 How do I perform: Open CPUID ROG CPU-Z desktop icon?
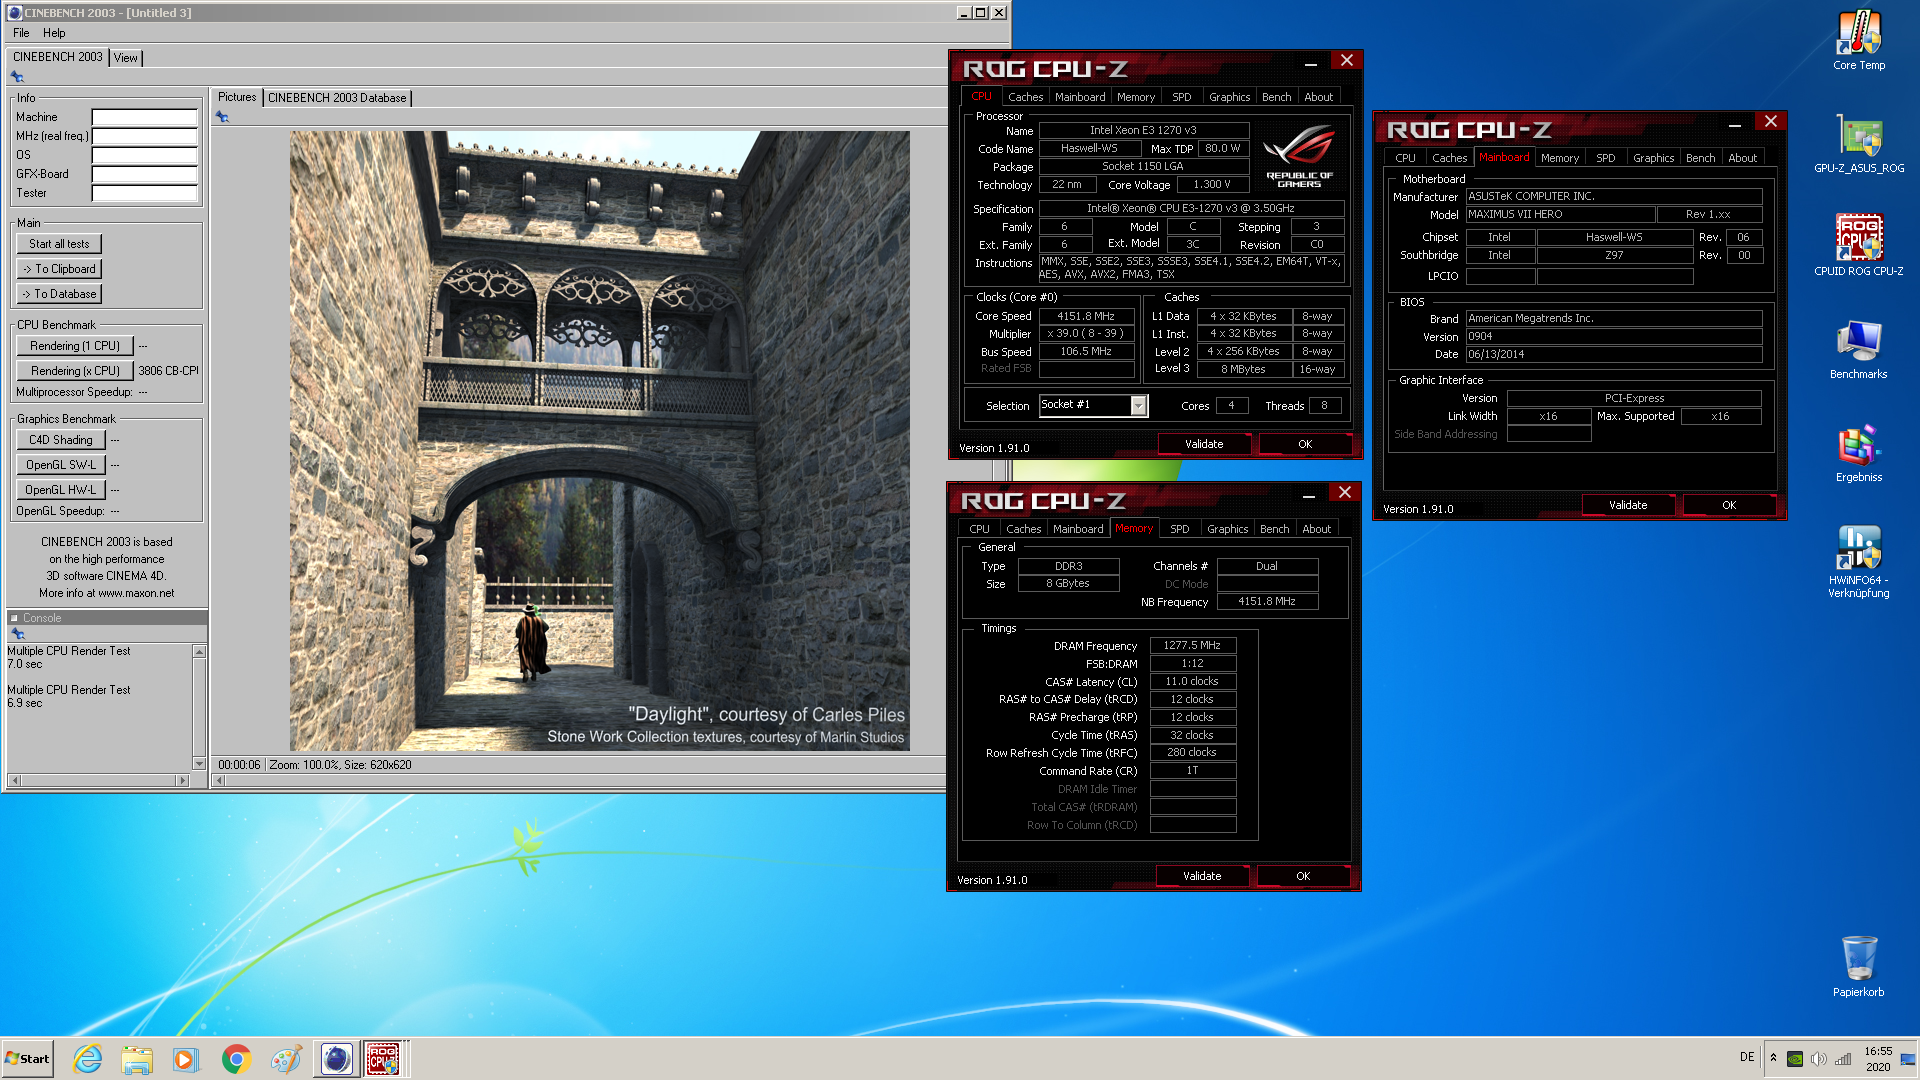coord(1858,245)
